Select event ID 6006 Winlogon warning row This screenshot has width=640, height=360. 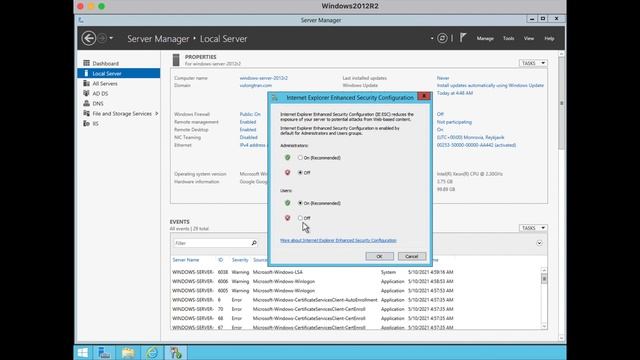355,281
